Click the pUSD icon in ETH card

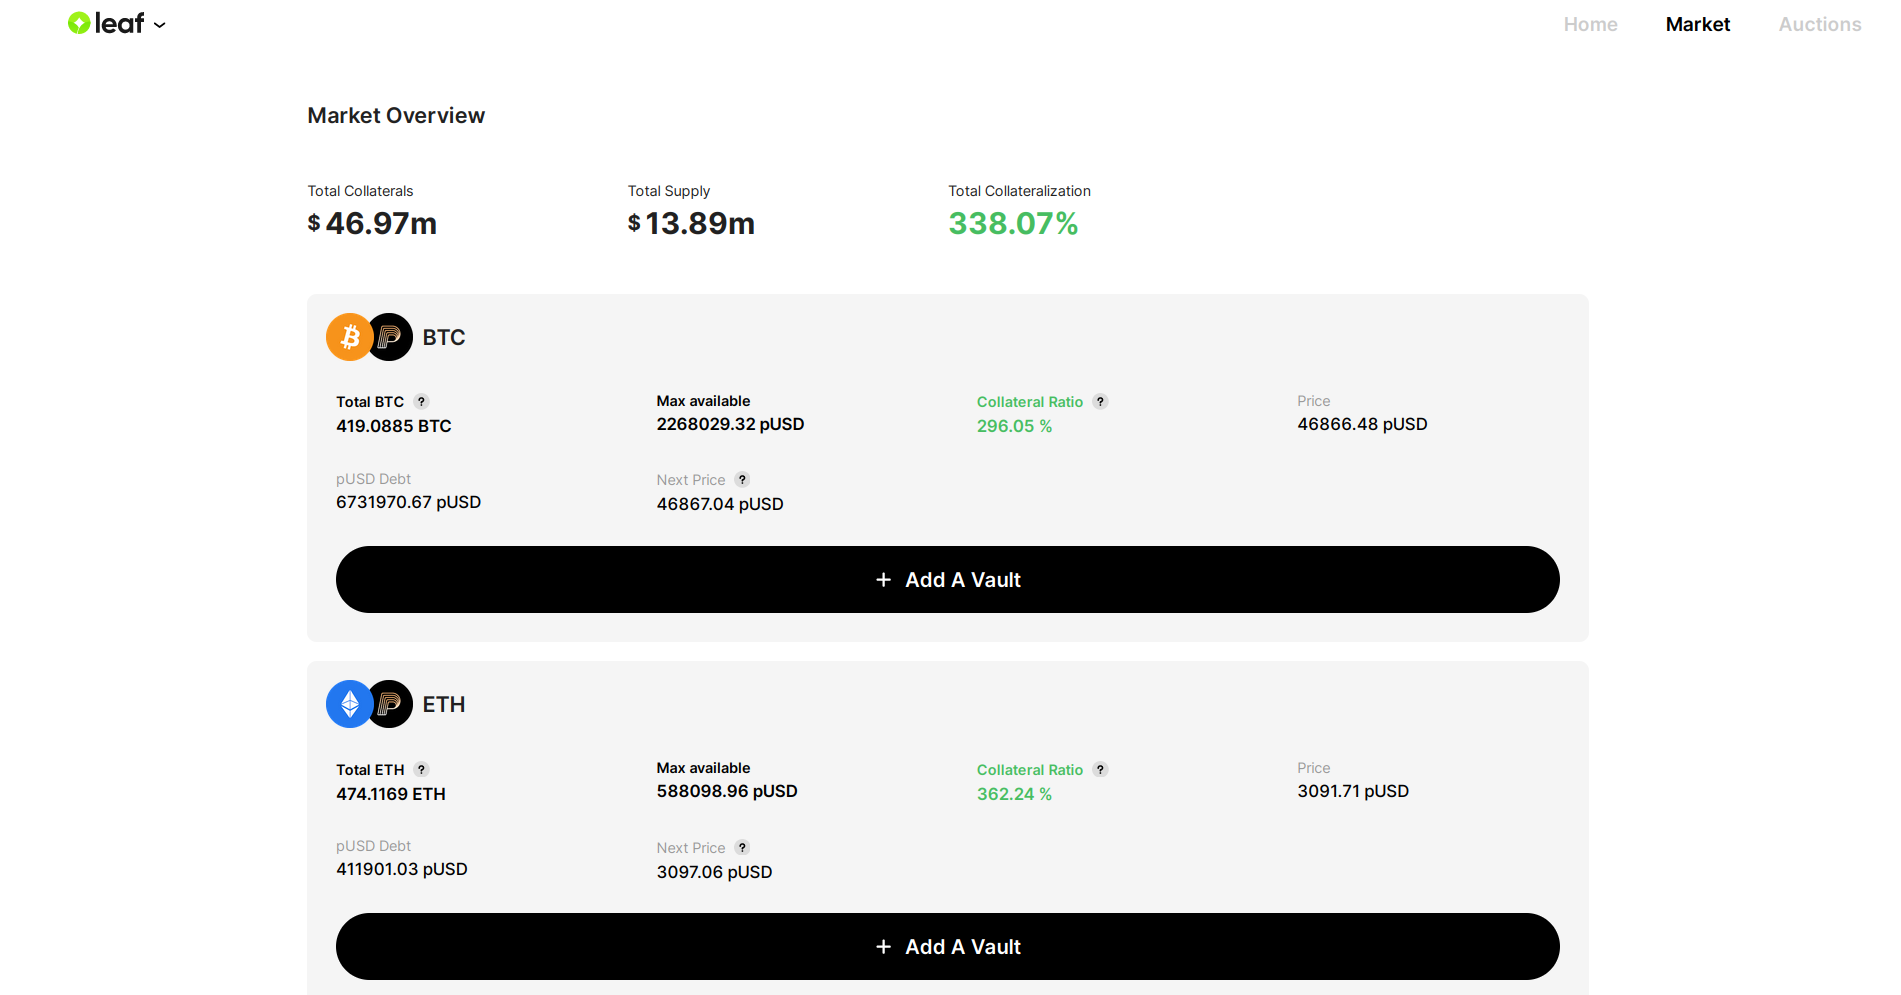pyautogui.click(x=391, y=704)
